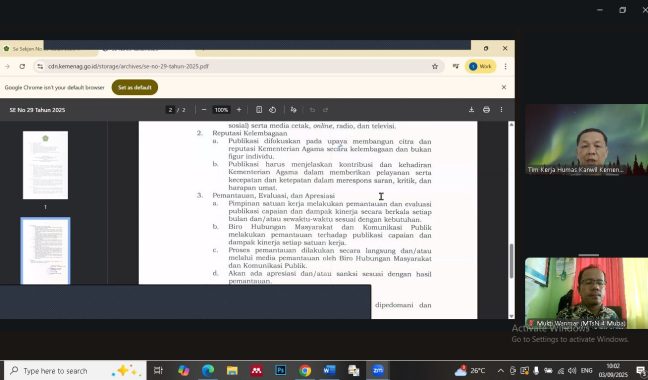Select the page 2 thumbnail
Viewport: 648px width, 380px height.
(45, 251)
